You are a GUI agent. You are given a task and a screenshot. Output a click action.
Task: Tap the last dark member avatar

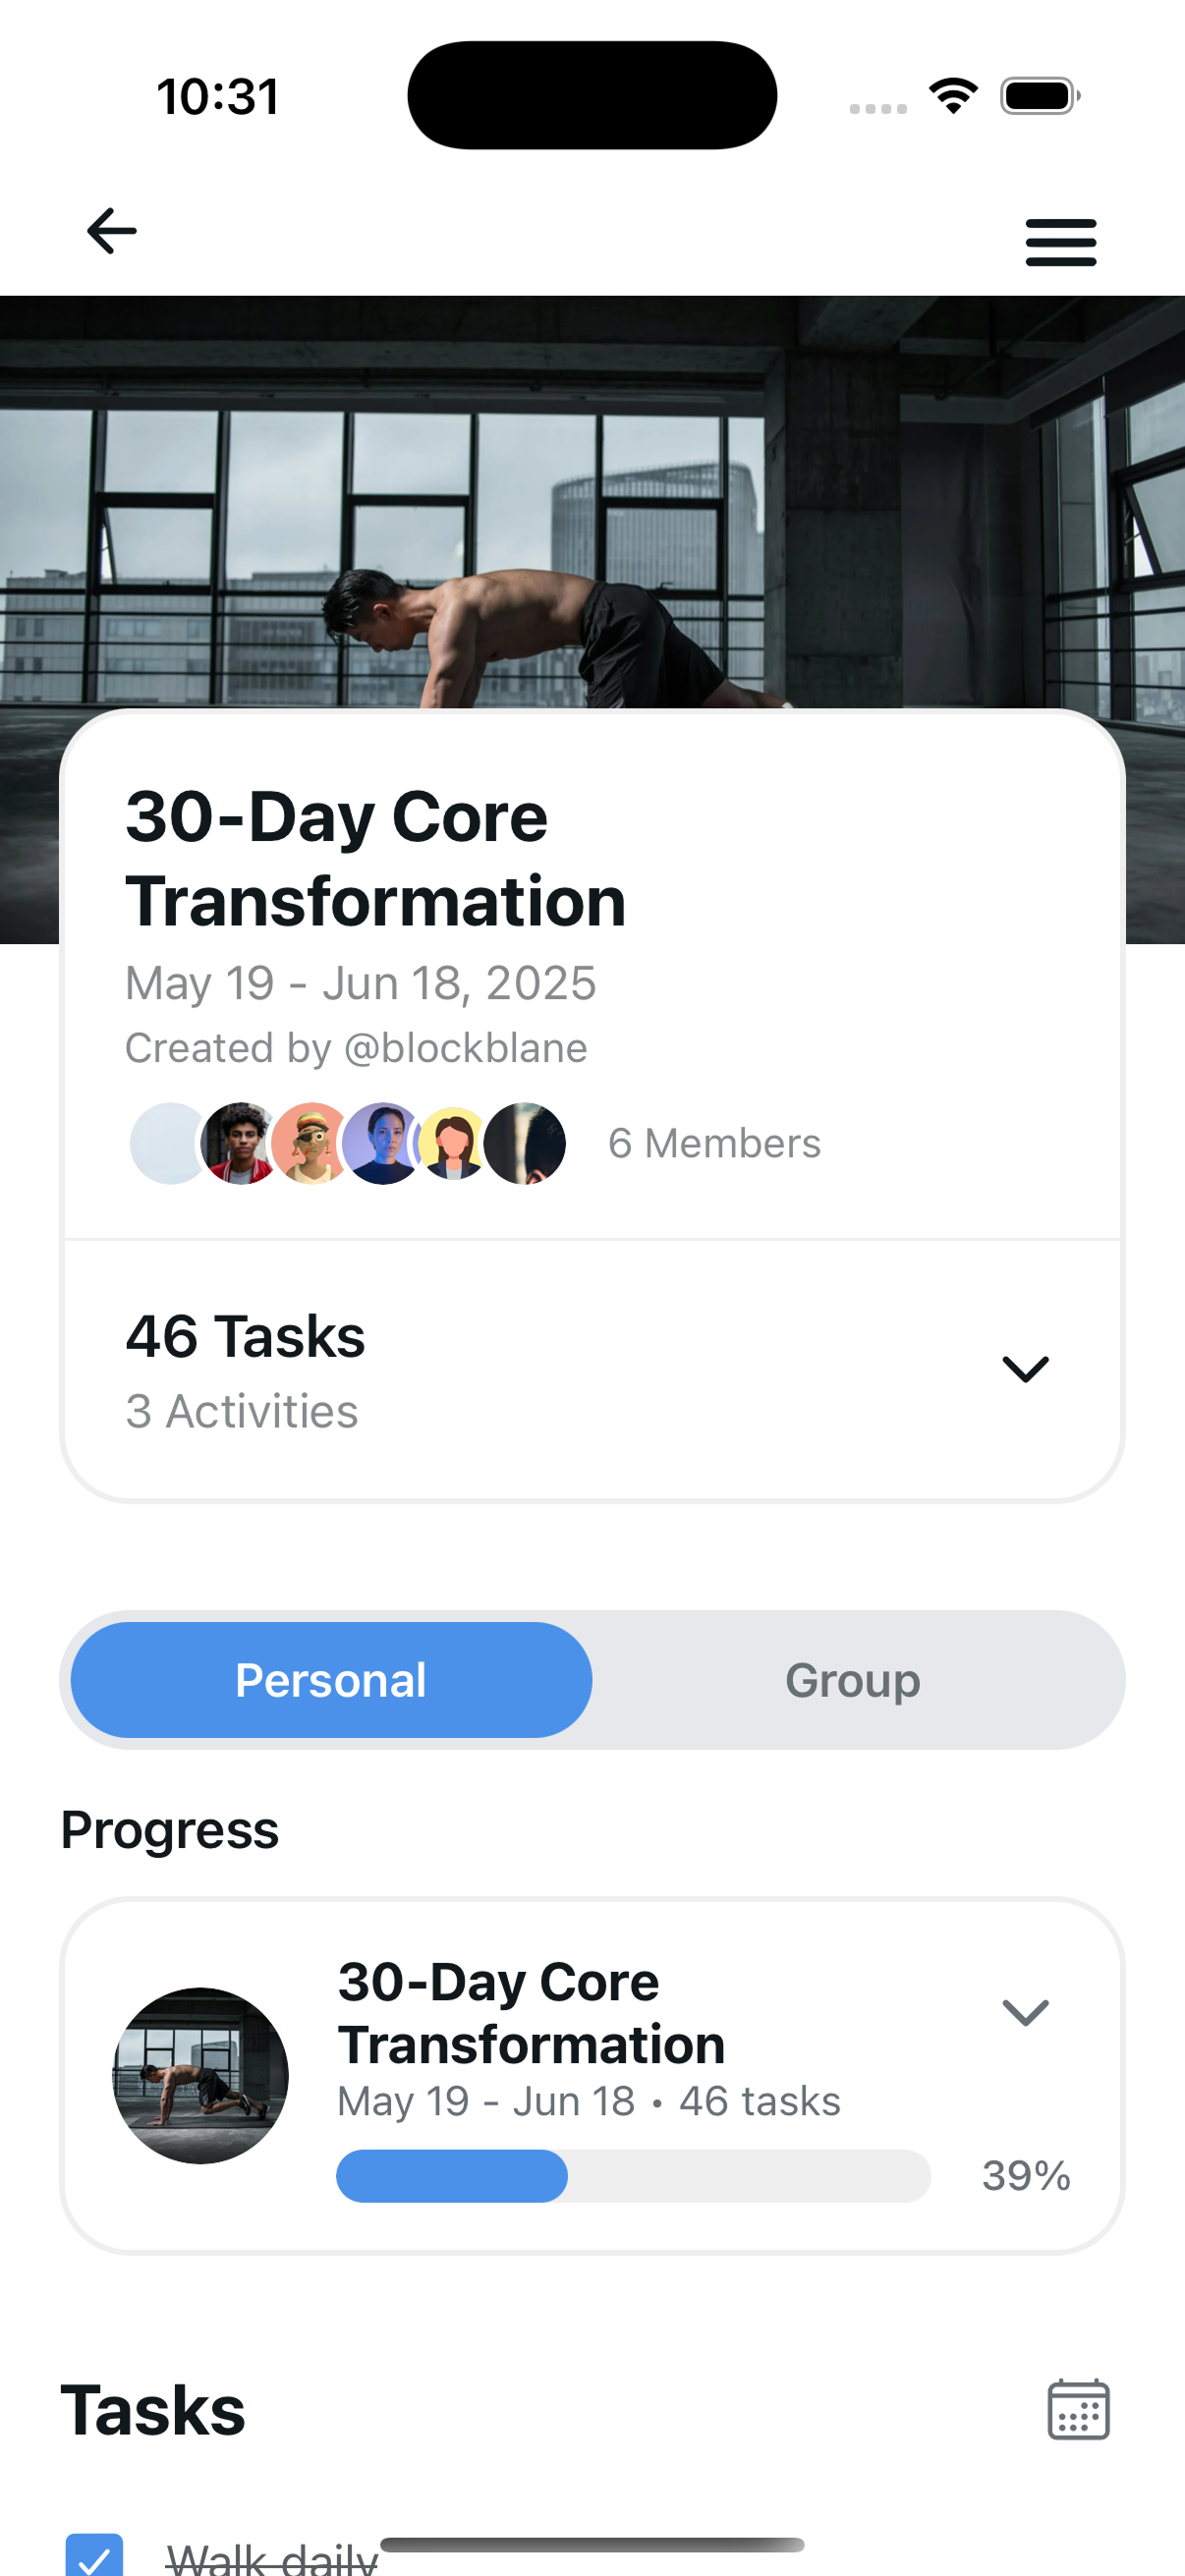click(x=525, y=1143)
